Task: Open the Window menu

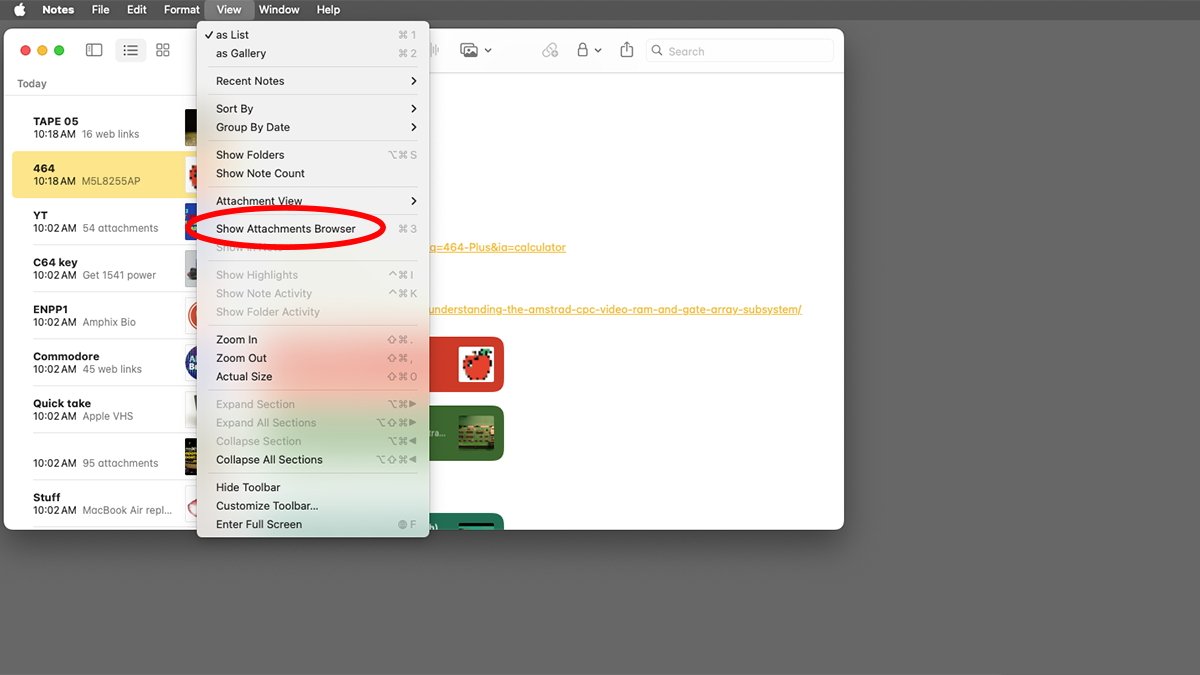Action: click(279, 9)
